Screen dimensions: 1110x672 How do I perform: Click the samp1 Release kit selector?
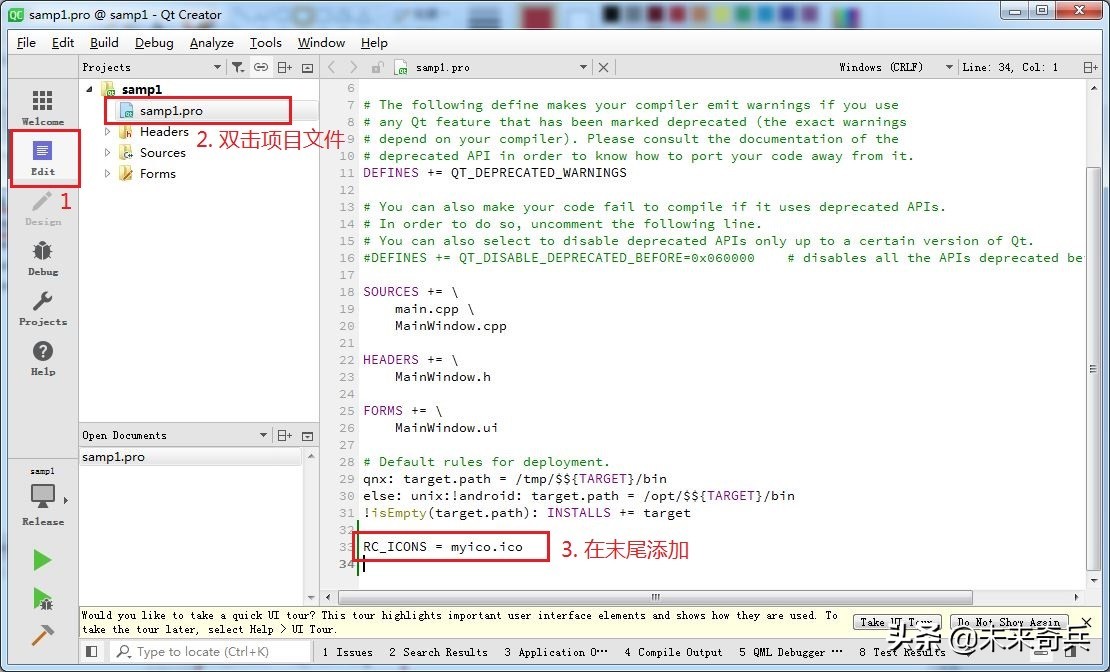pyautogui.click(x=42, y=497)
